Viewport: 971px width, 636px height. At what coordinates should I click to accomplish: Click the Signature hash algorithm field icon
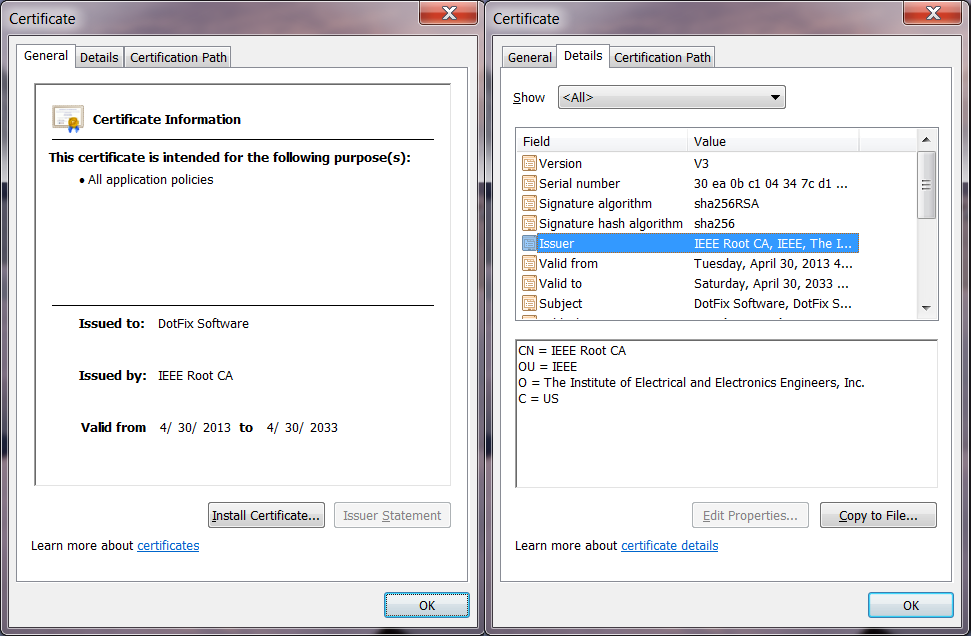529,224
